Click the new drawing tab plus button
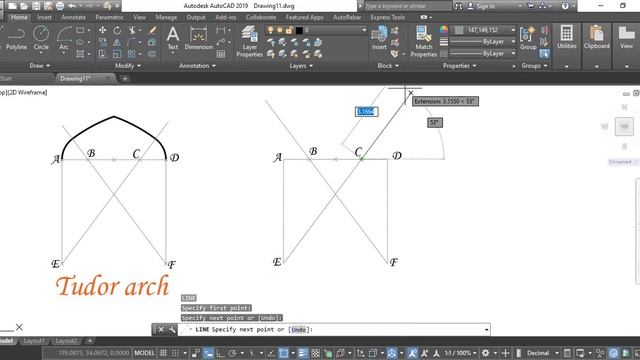This screenshot has height=360, width=640. 125,78
